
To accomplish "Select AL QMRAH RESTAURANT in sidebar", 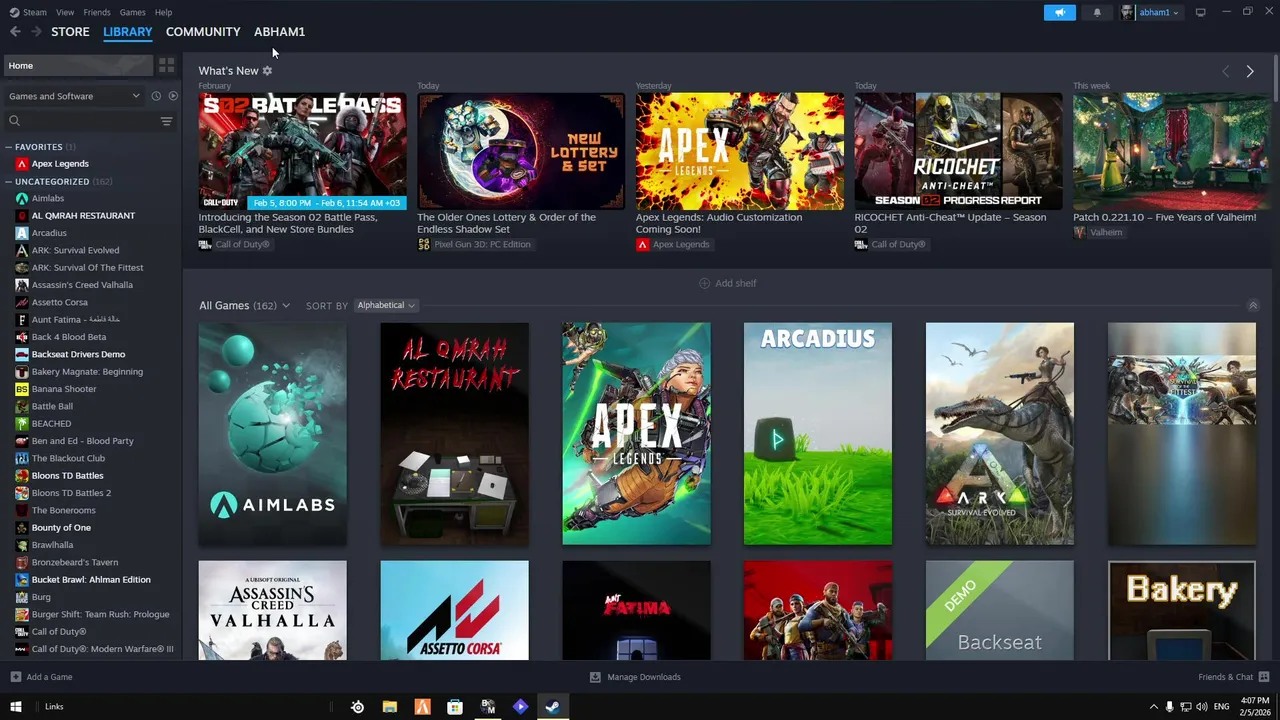I will pos(83,215).
